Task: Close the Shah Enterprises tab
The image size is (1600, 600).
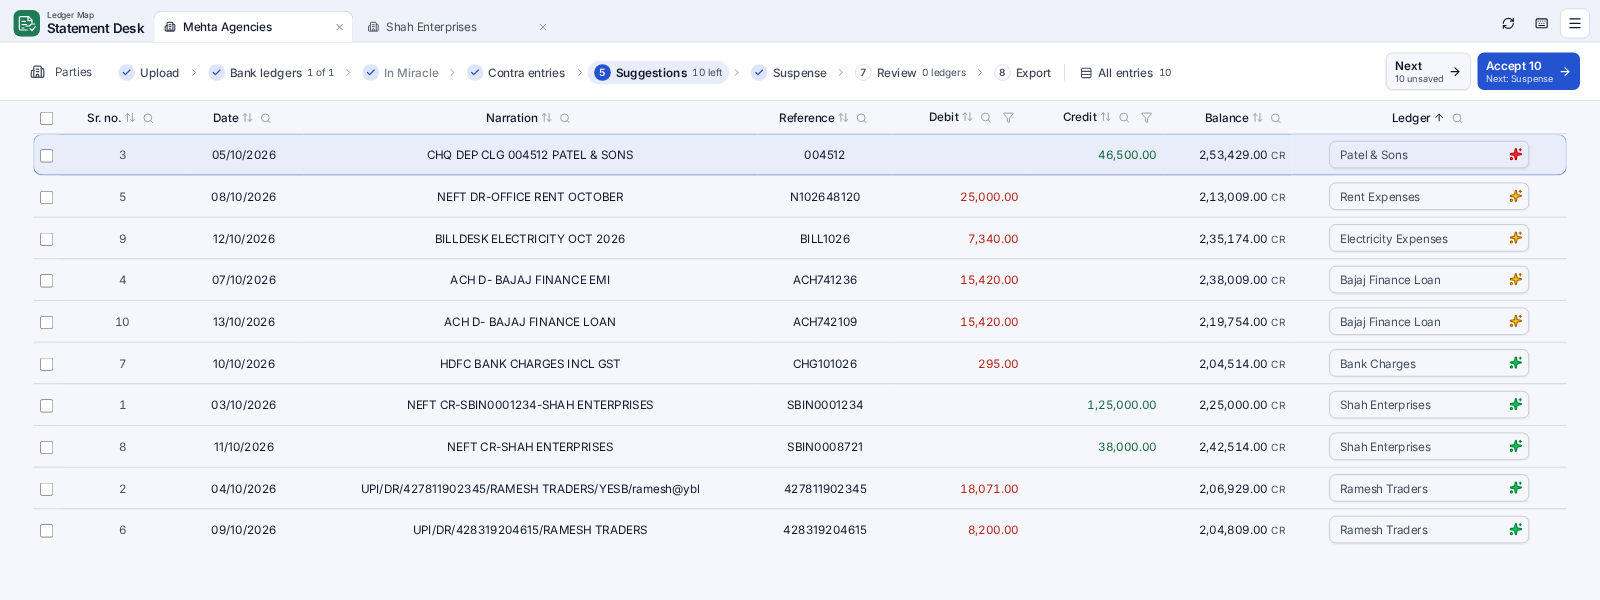Action: pyautogui.click(x=543, y=27)
